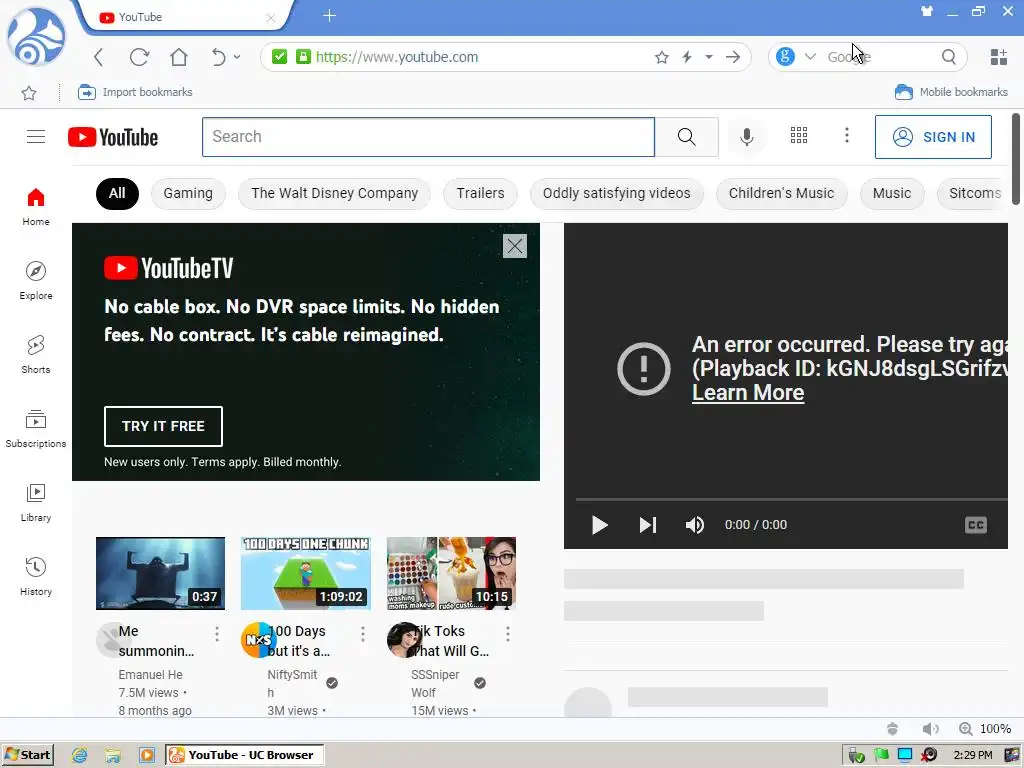
Task: Open Shorts in sidebar
Action: point(36,355)
